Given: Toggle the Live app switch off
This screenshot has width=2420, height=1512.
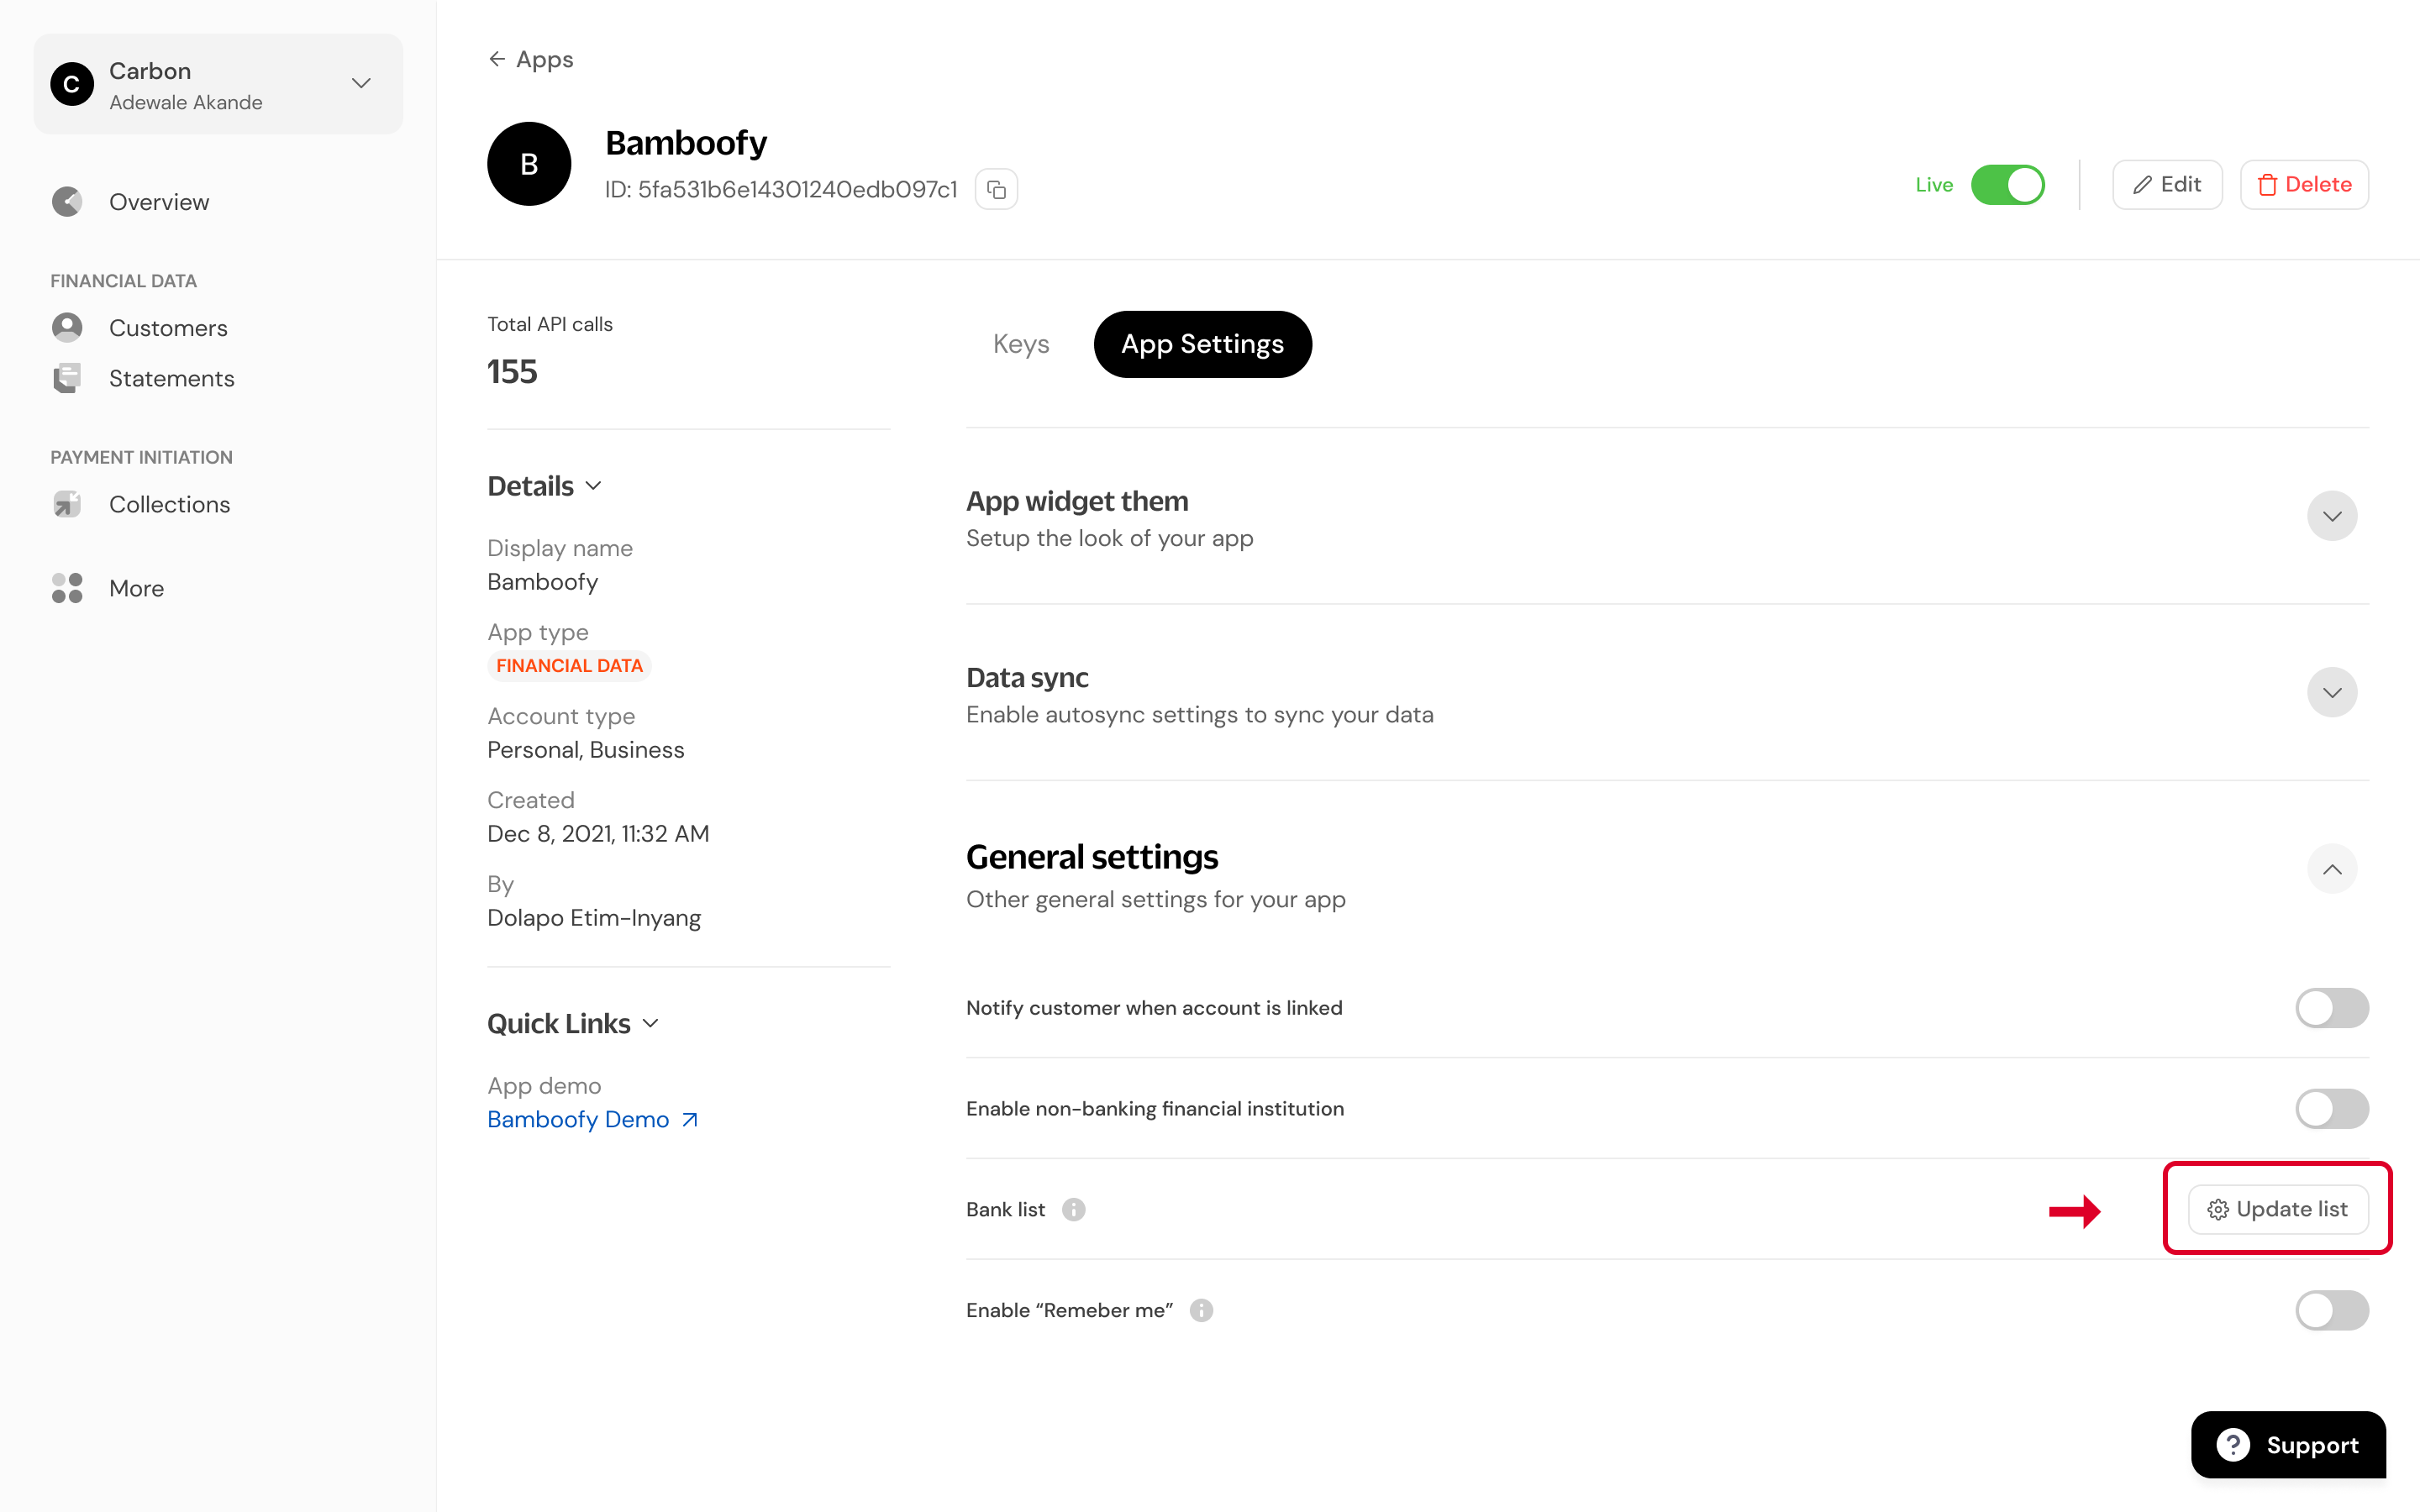Looking at the screenshot, I should pyautogui.click(x=2007, y=185).
